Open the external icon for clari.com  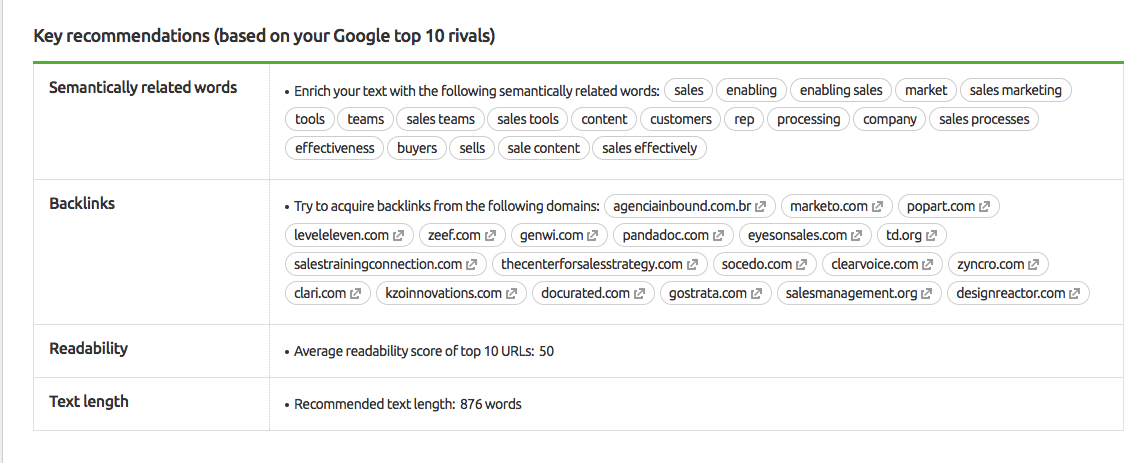point(355,294)
